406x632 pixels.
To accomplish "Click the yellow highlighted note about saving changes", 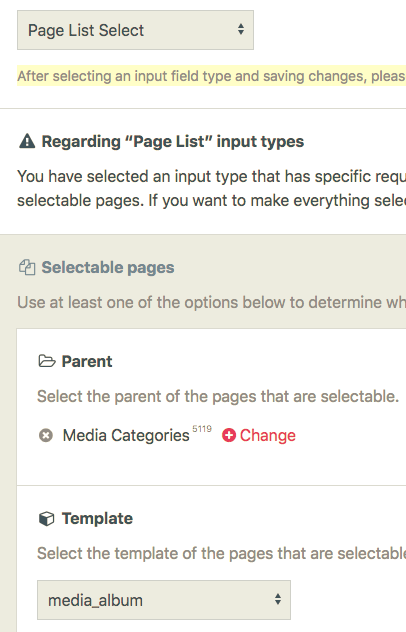I will click(211, 76).
